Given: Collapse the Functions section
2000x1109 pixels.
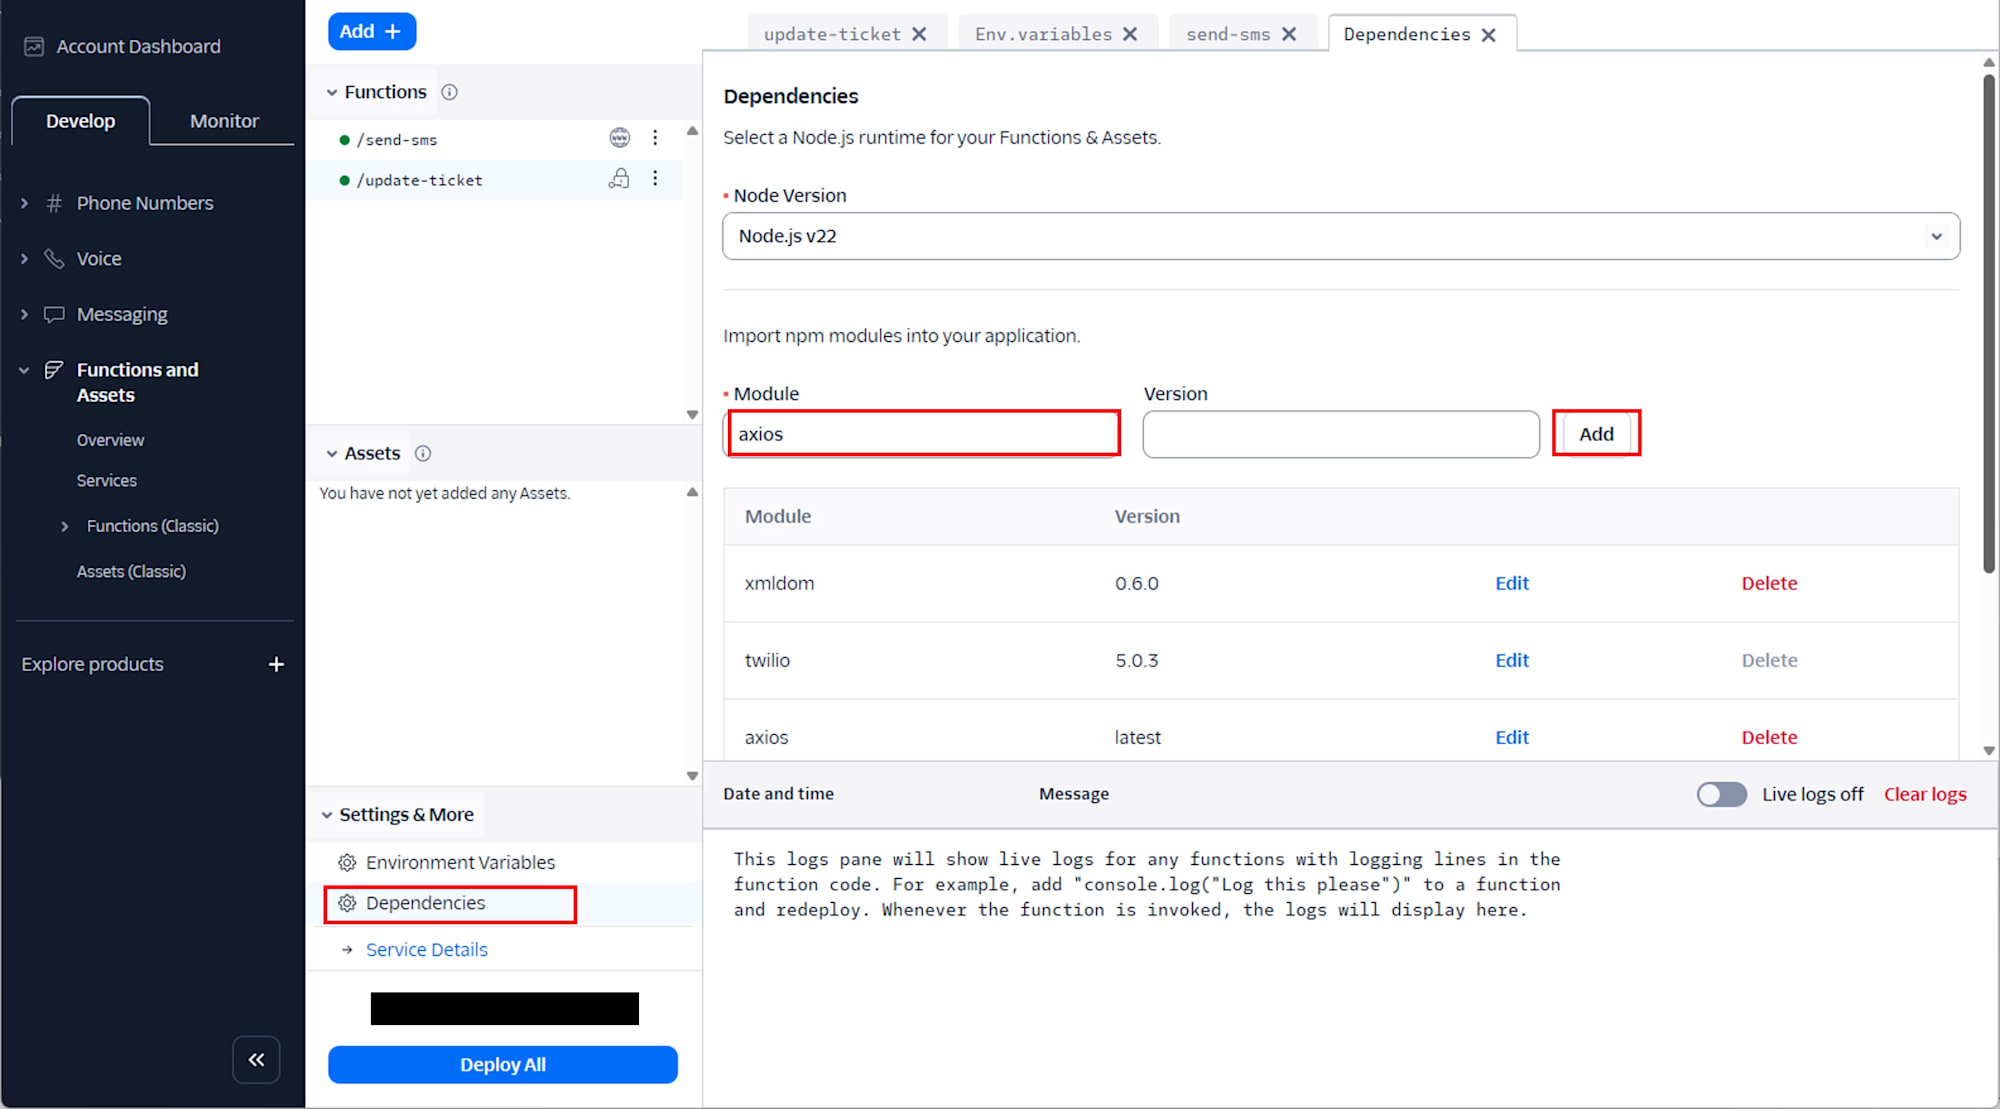Looking at the screenshot, I should pyautogui.click(x=332, y=92).
